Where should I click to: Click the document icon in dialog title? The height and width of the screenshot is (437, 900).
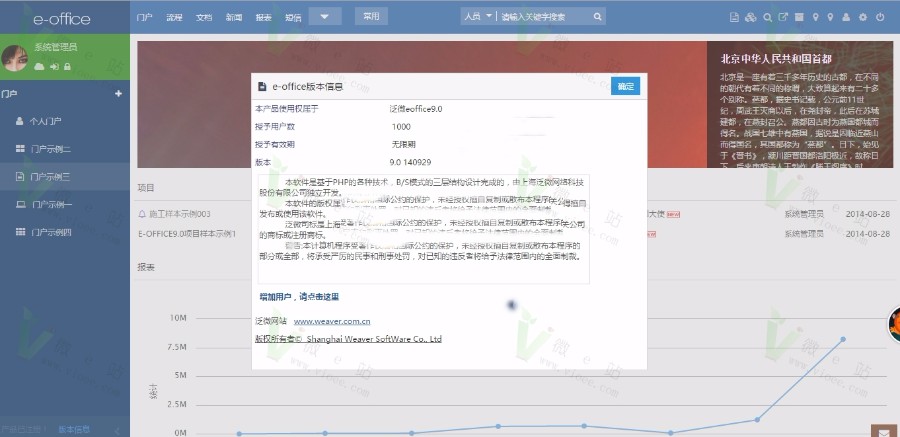[262, 87]
